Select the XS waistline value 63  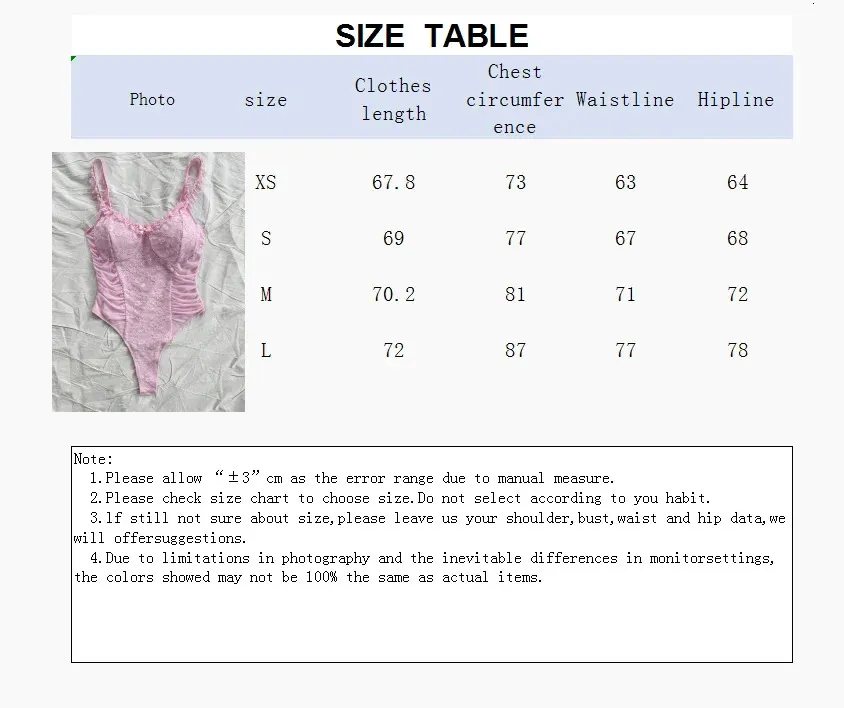(x=625, y=182)
